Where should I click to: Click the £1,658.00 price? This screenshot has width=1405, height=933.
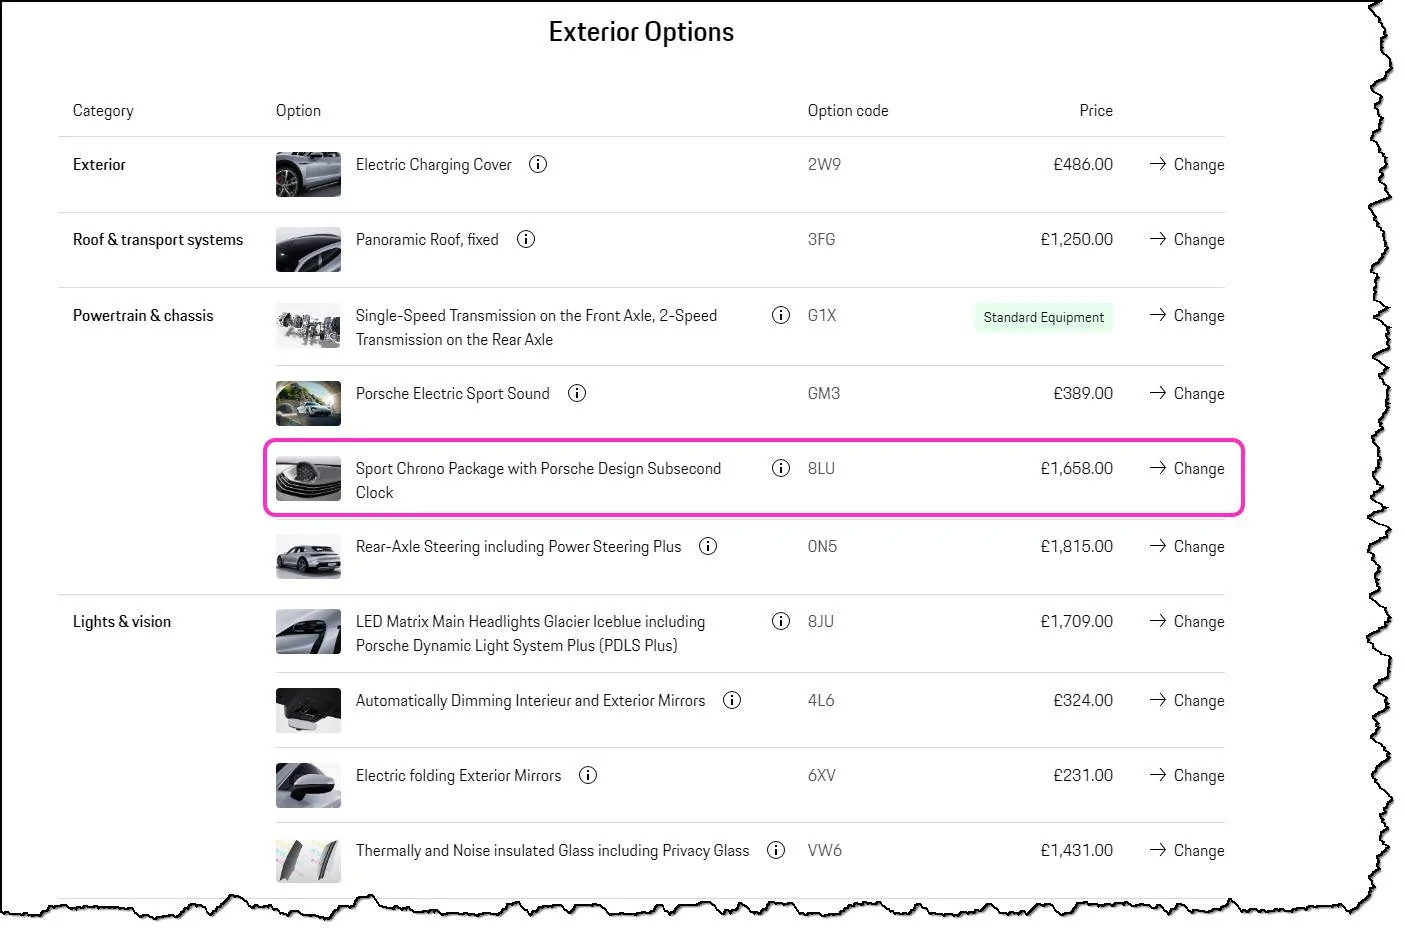[1077, 468]
